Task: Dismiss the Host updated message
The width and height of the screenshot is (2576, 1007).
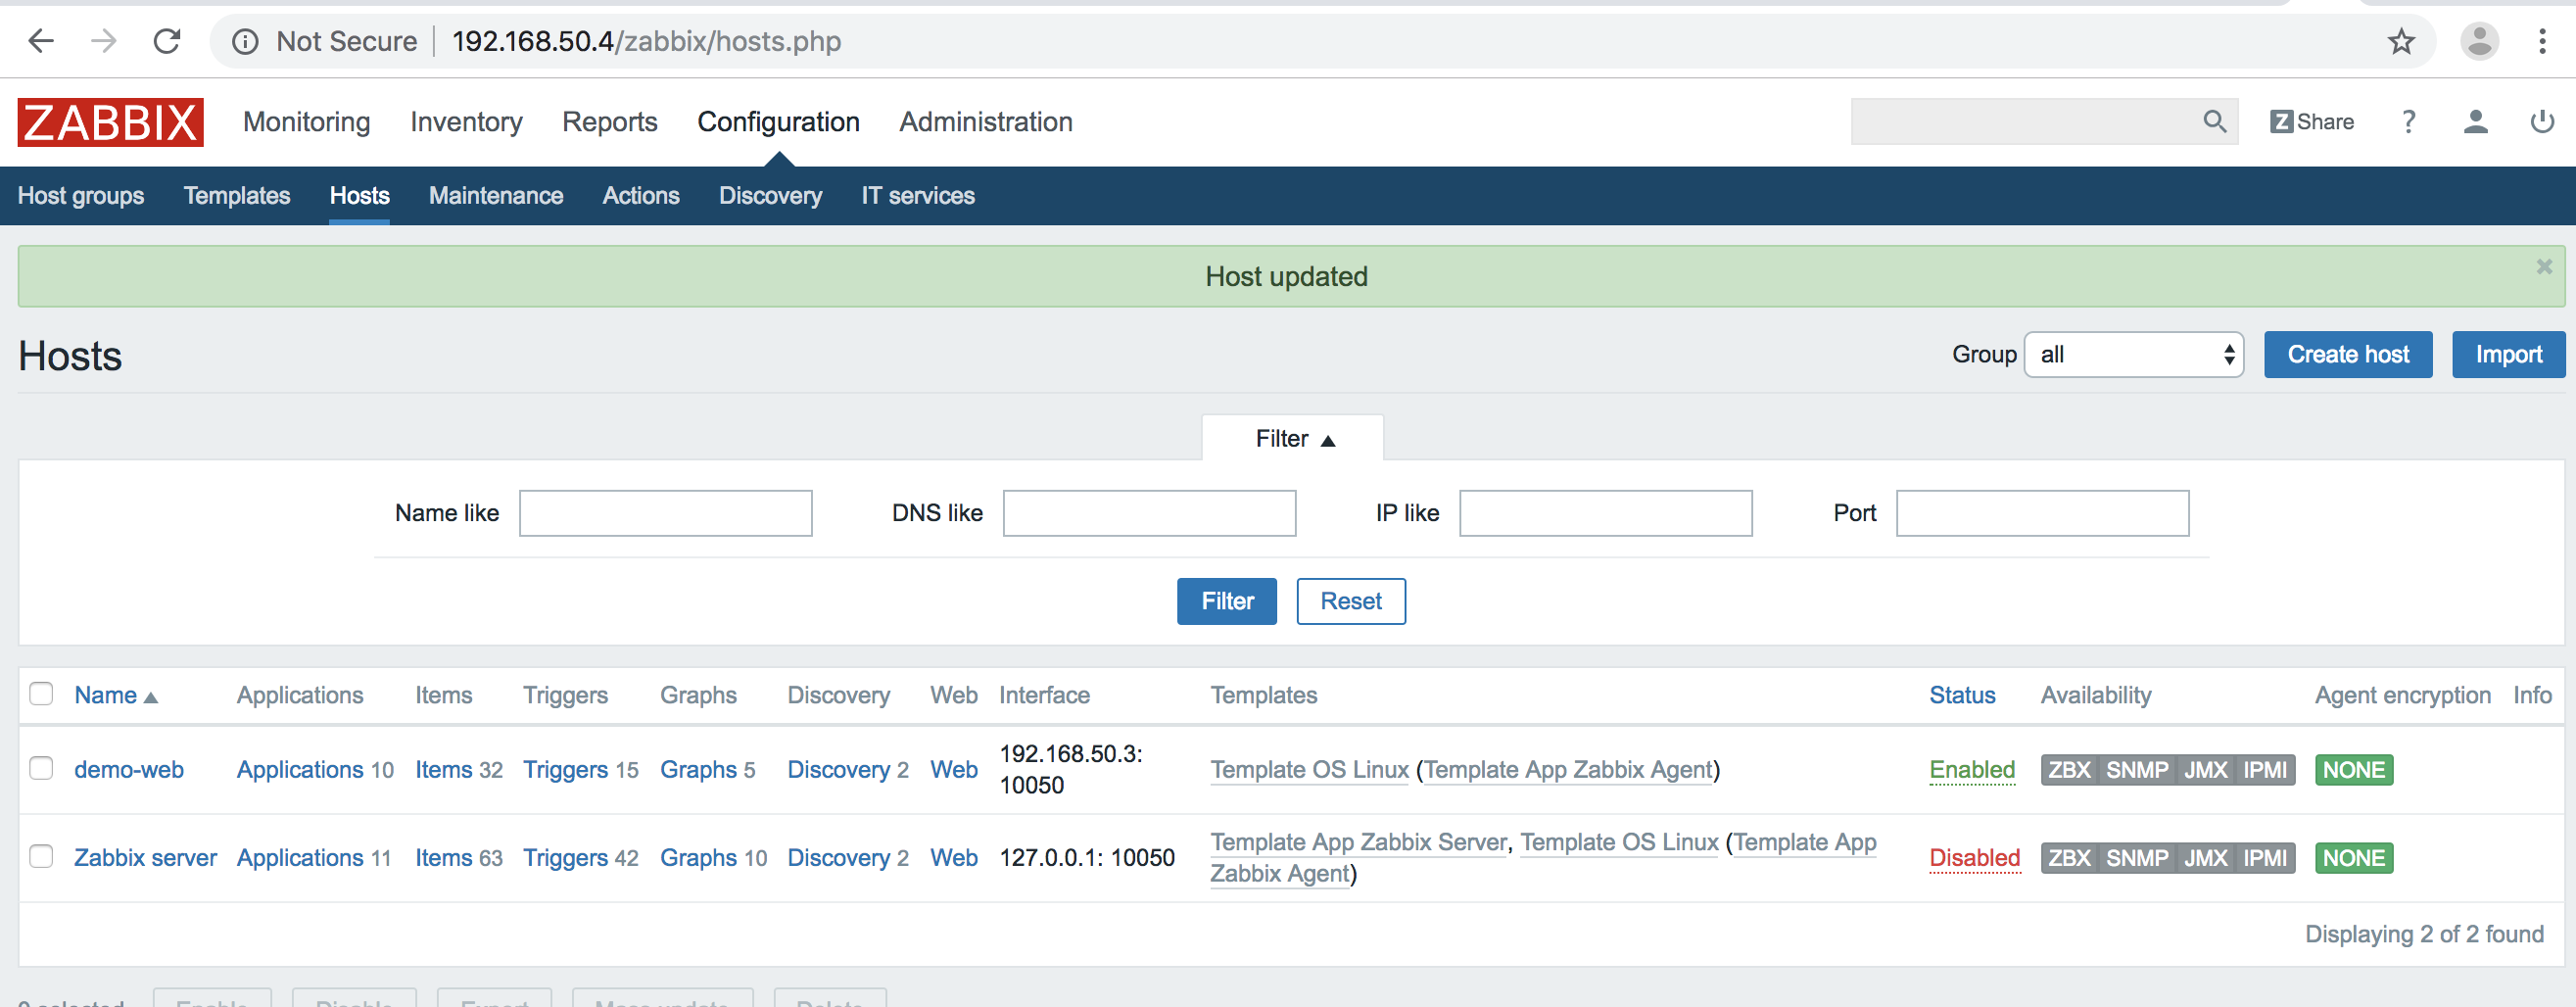Action: point(2544,267)
